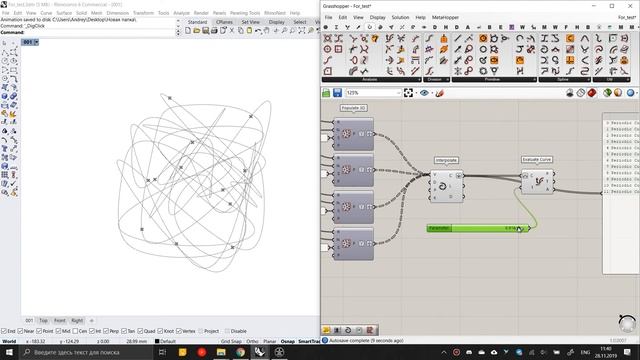Screen dimensions: 640x360
Task: Click the Rhino Command input line
Action: tap(87, 32)
